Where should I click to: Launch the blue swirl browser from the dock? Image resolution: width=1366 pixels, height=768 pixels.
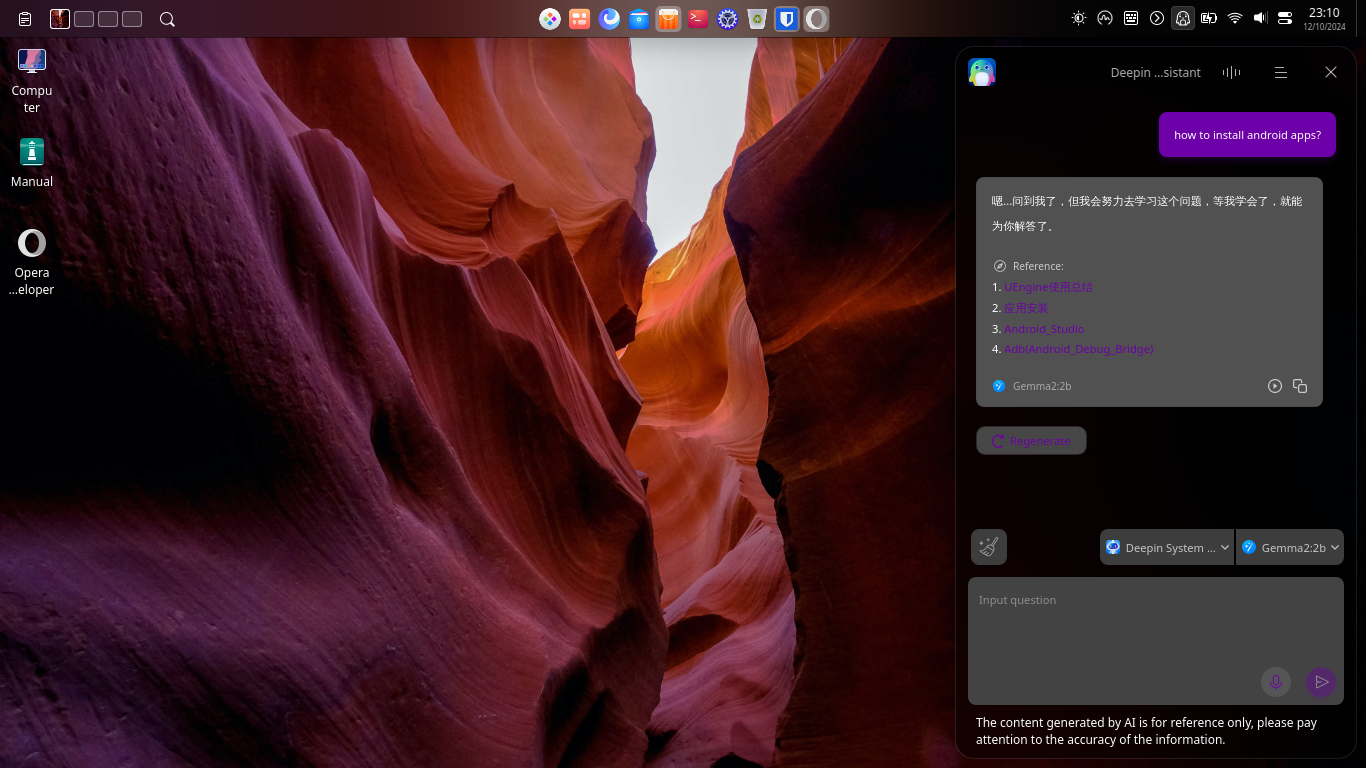tap(609, 19)
